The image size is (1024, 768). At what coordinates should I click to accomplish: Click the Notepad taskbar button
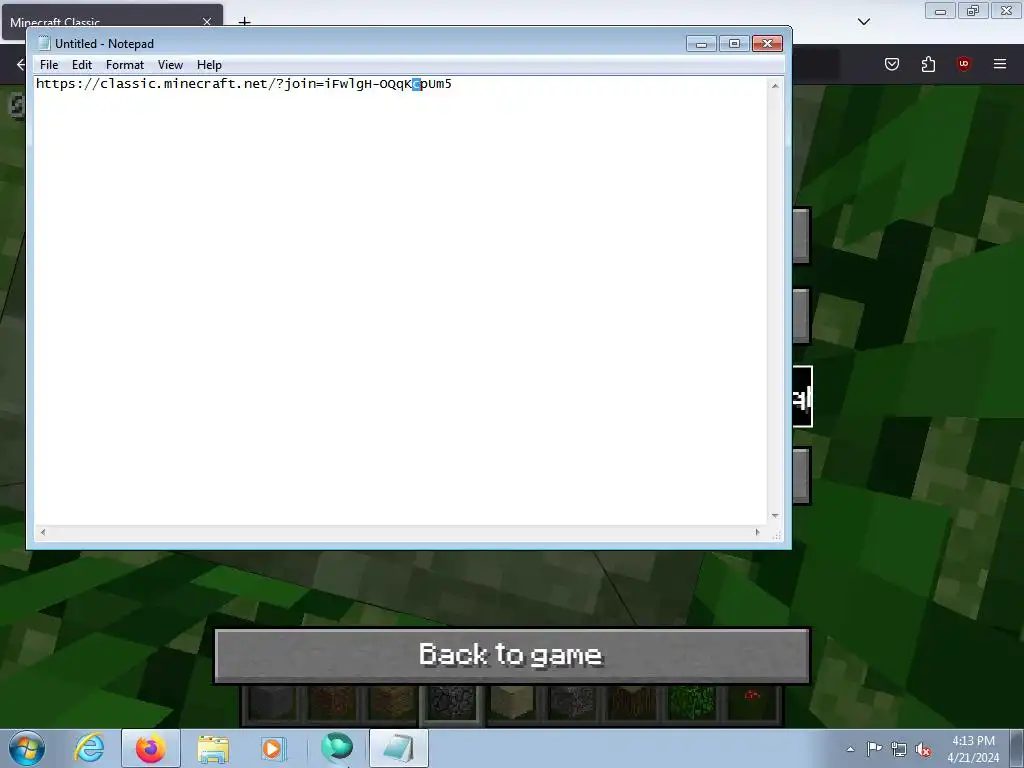[x=399, y=748]
